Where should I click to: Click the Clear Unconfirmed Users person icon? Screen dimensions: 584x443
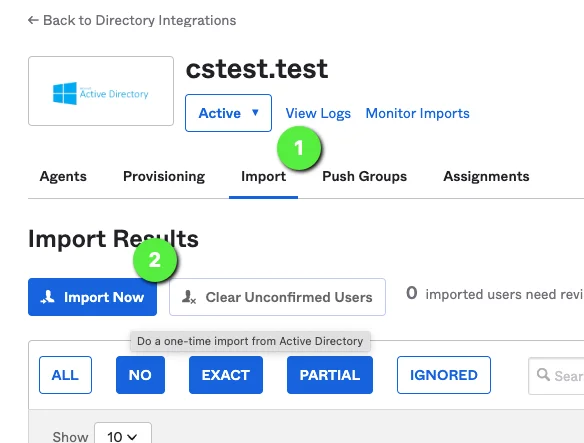189,297
